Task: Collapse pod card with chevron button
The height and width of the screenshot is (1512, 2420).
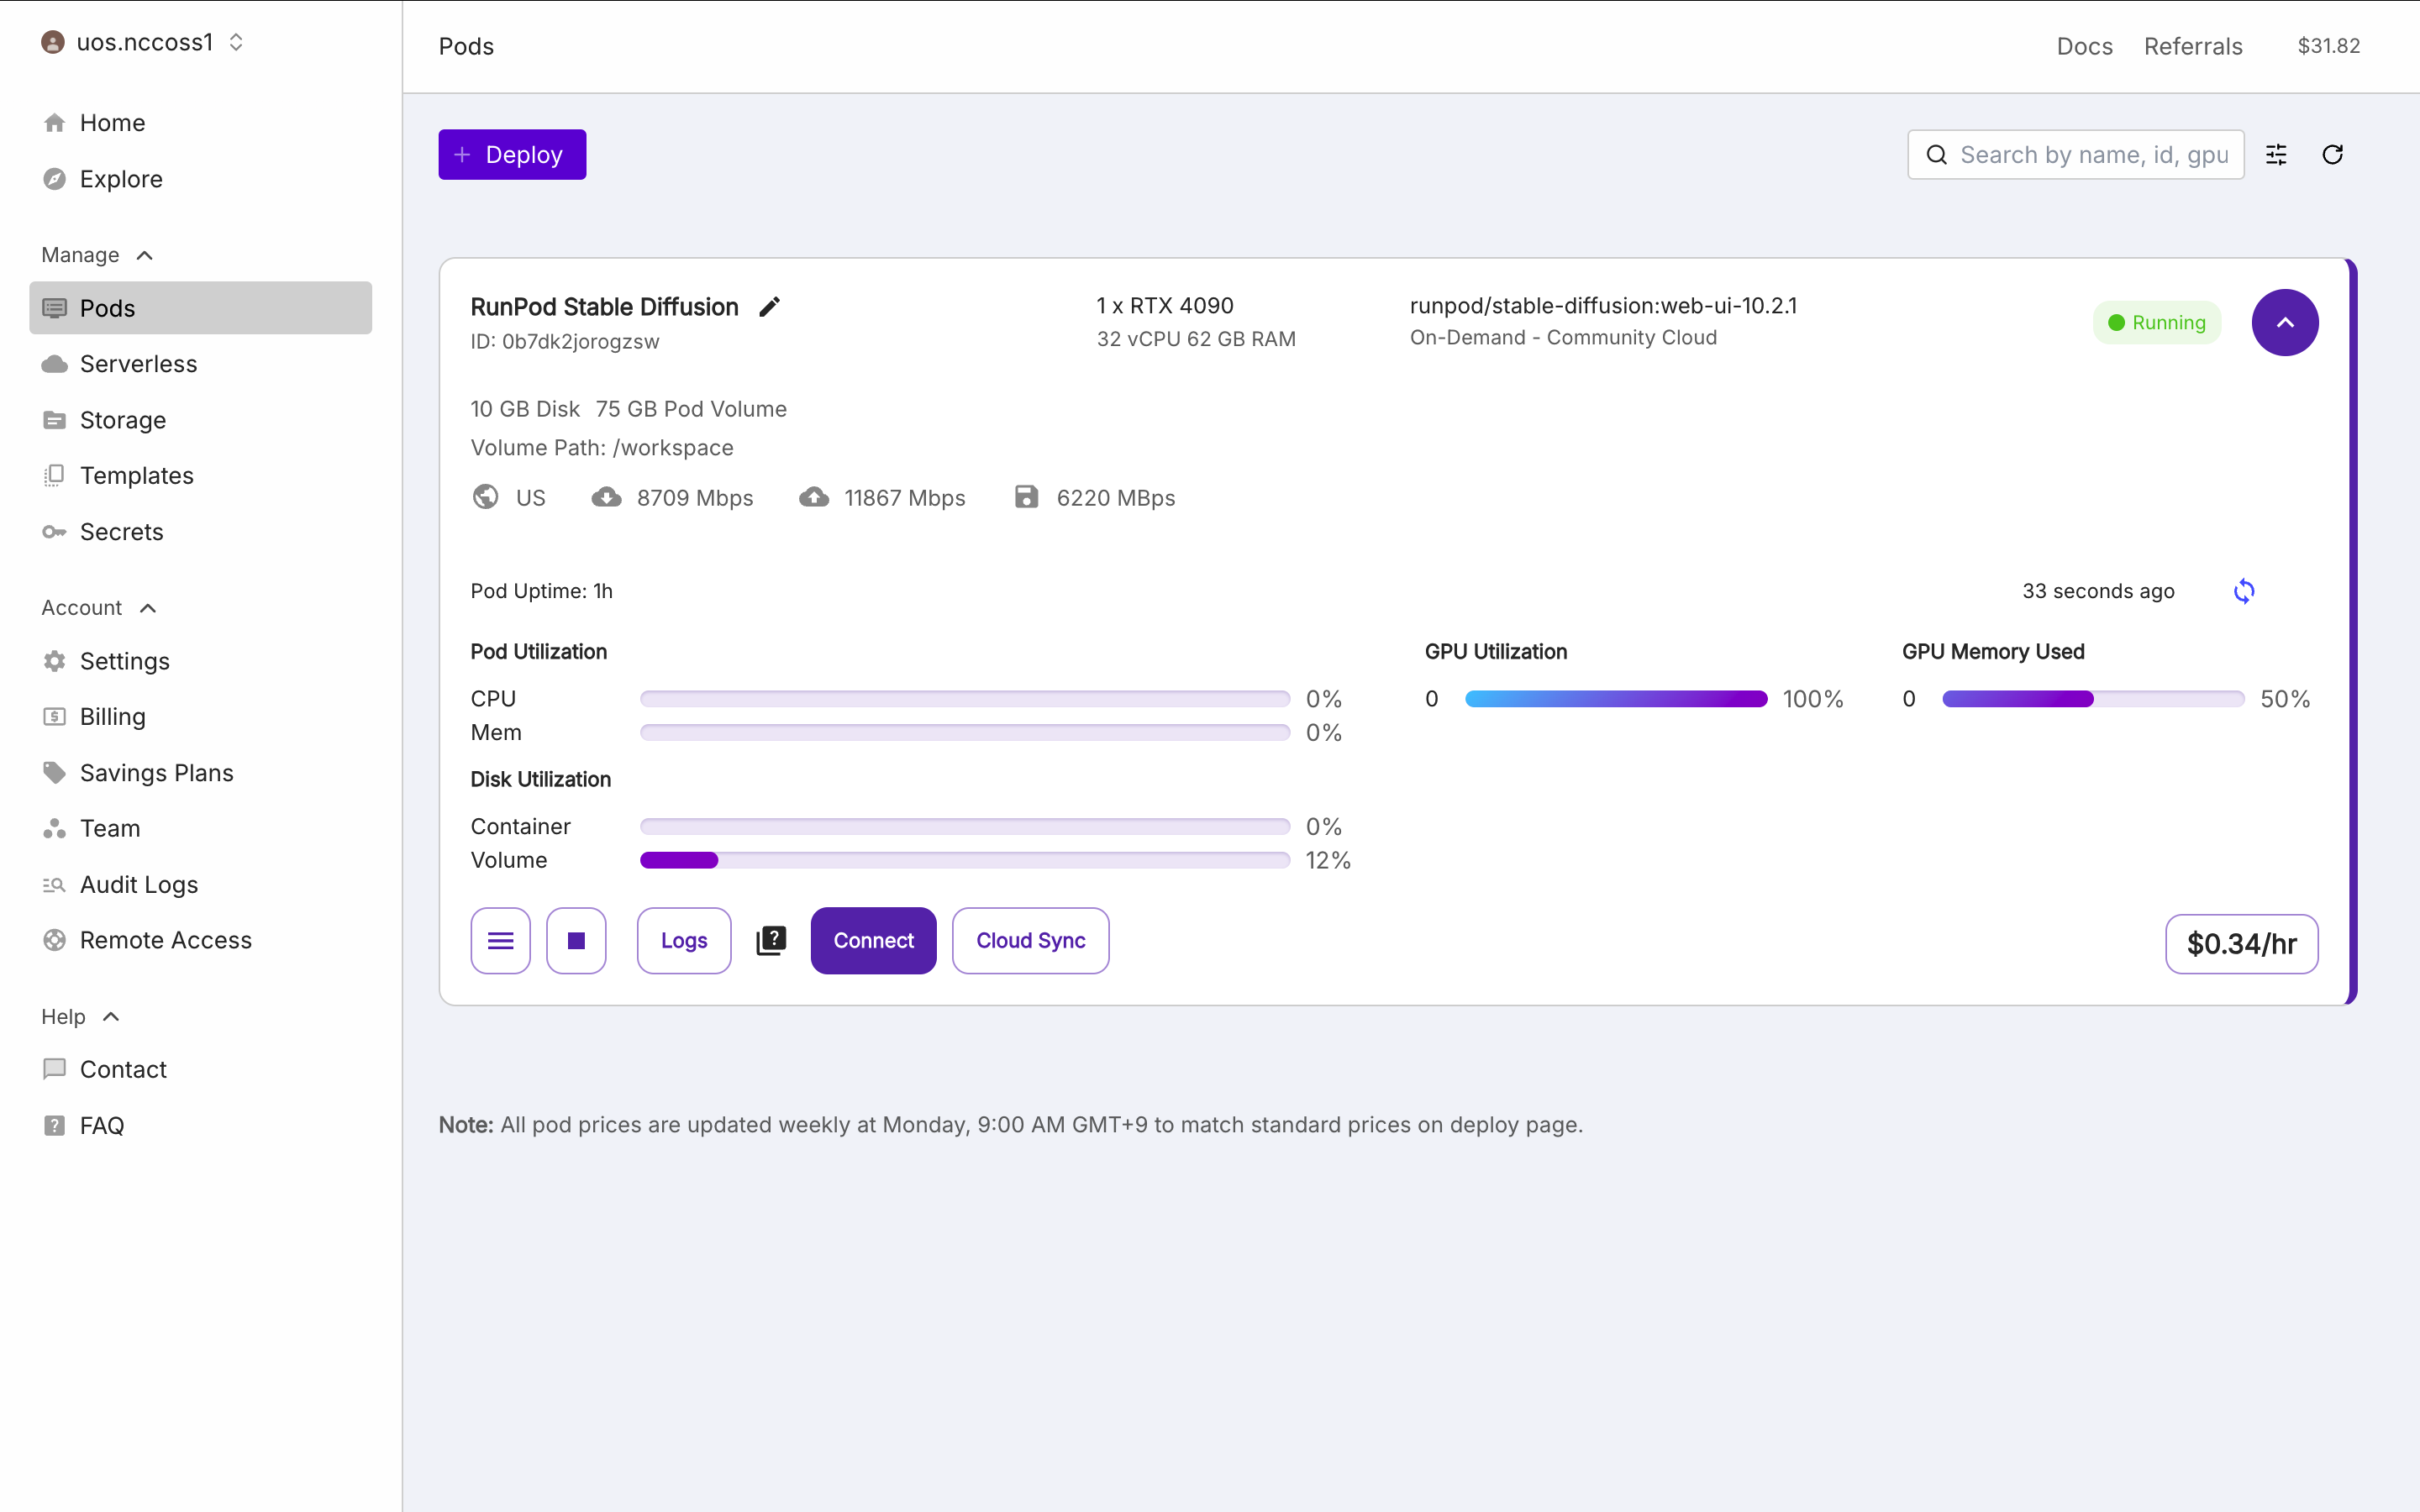Action: click(x=2284, y=322)
